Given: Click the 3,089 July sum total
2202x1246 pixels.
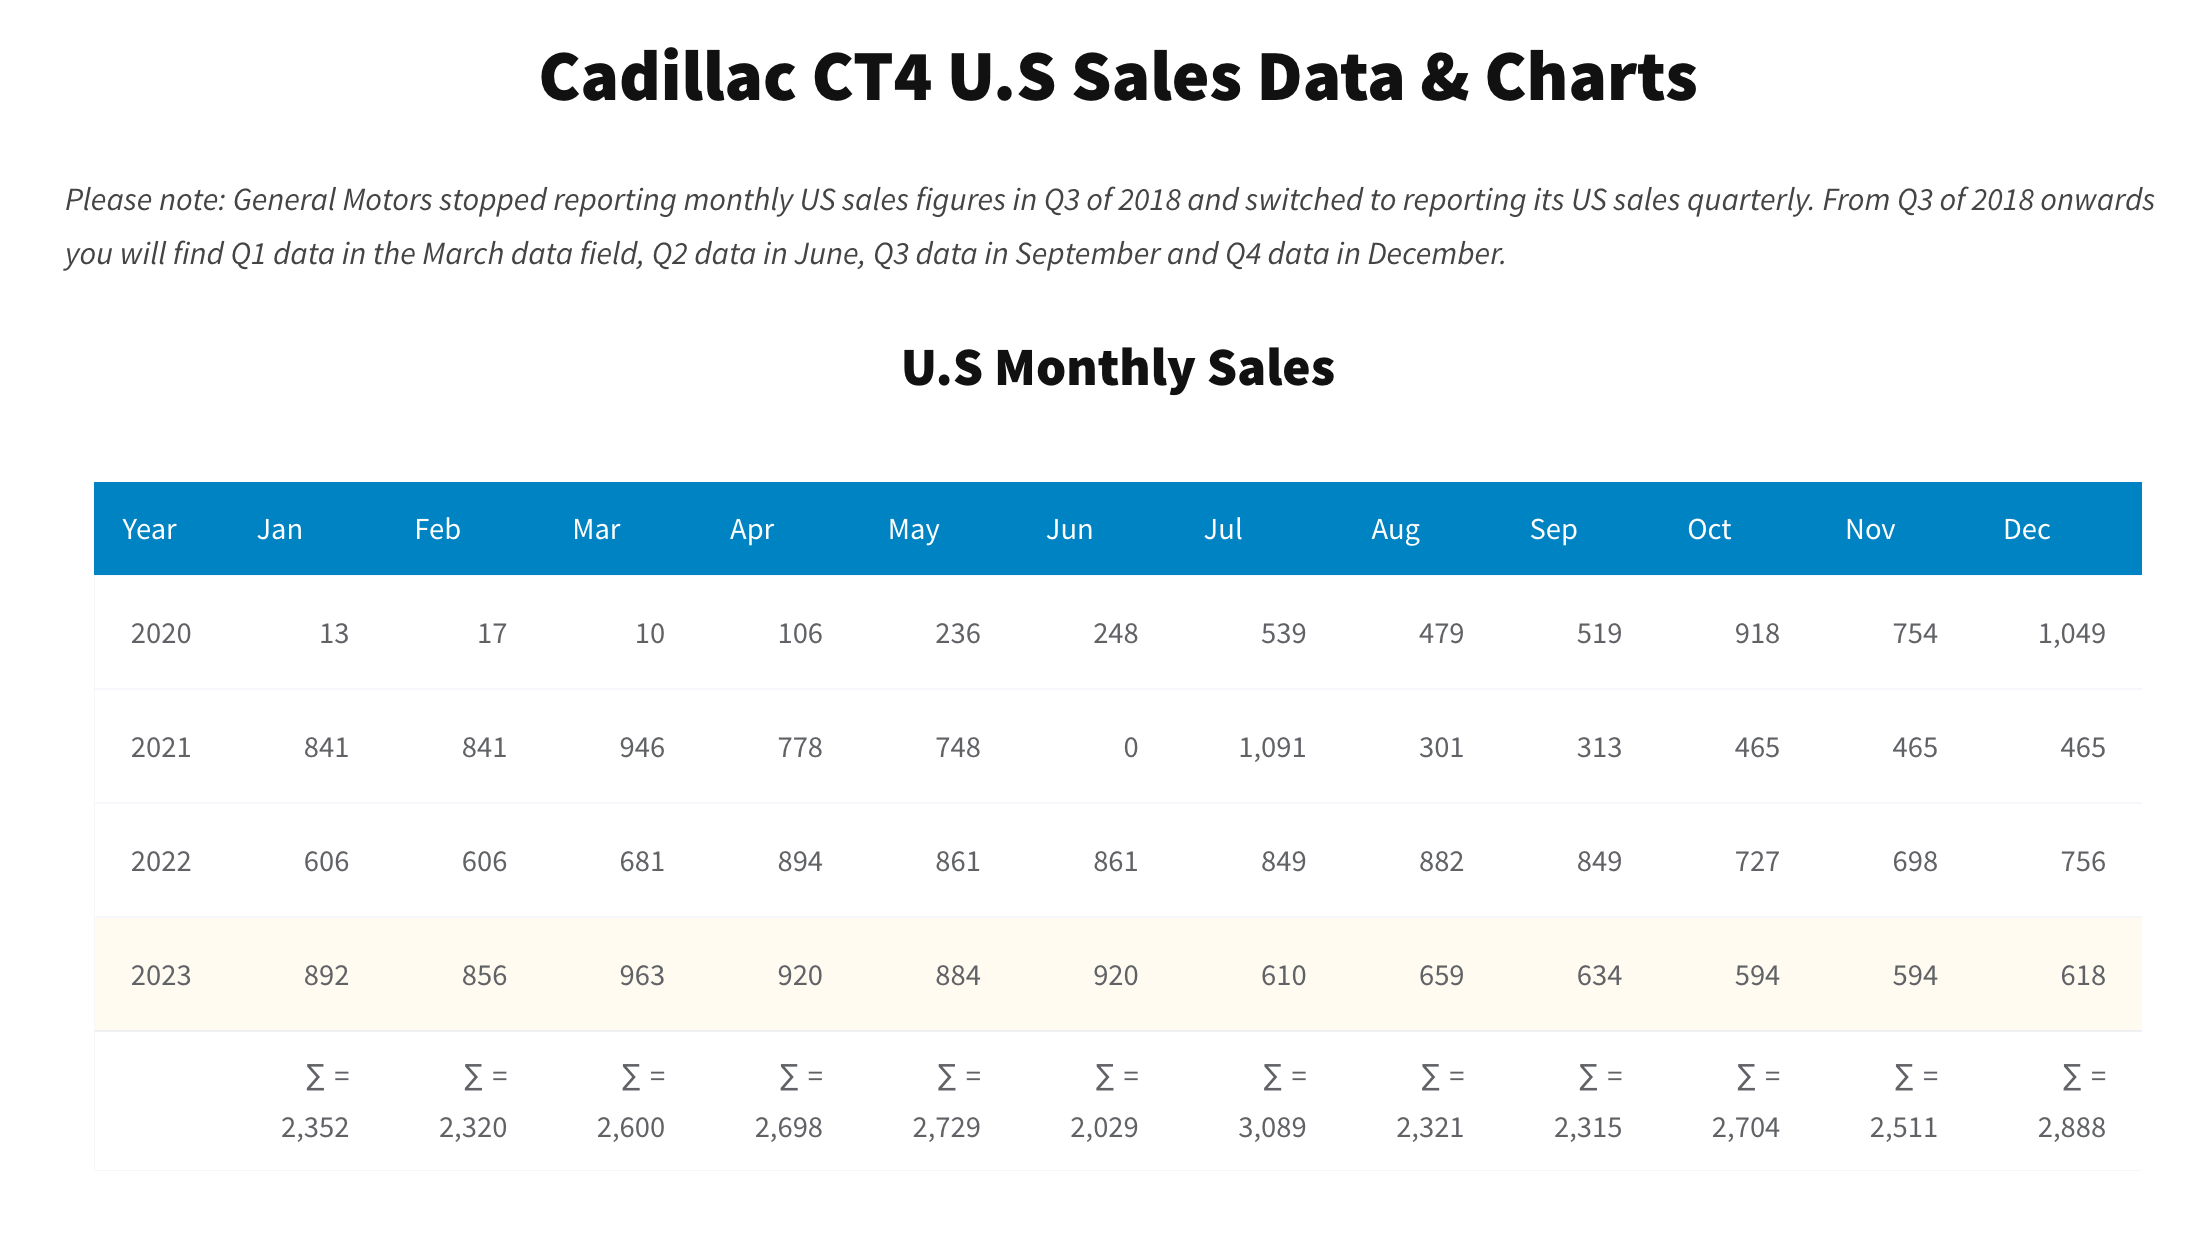Looking at the screenshot, I should click(1272, 1127).
